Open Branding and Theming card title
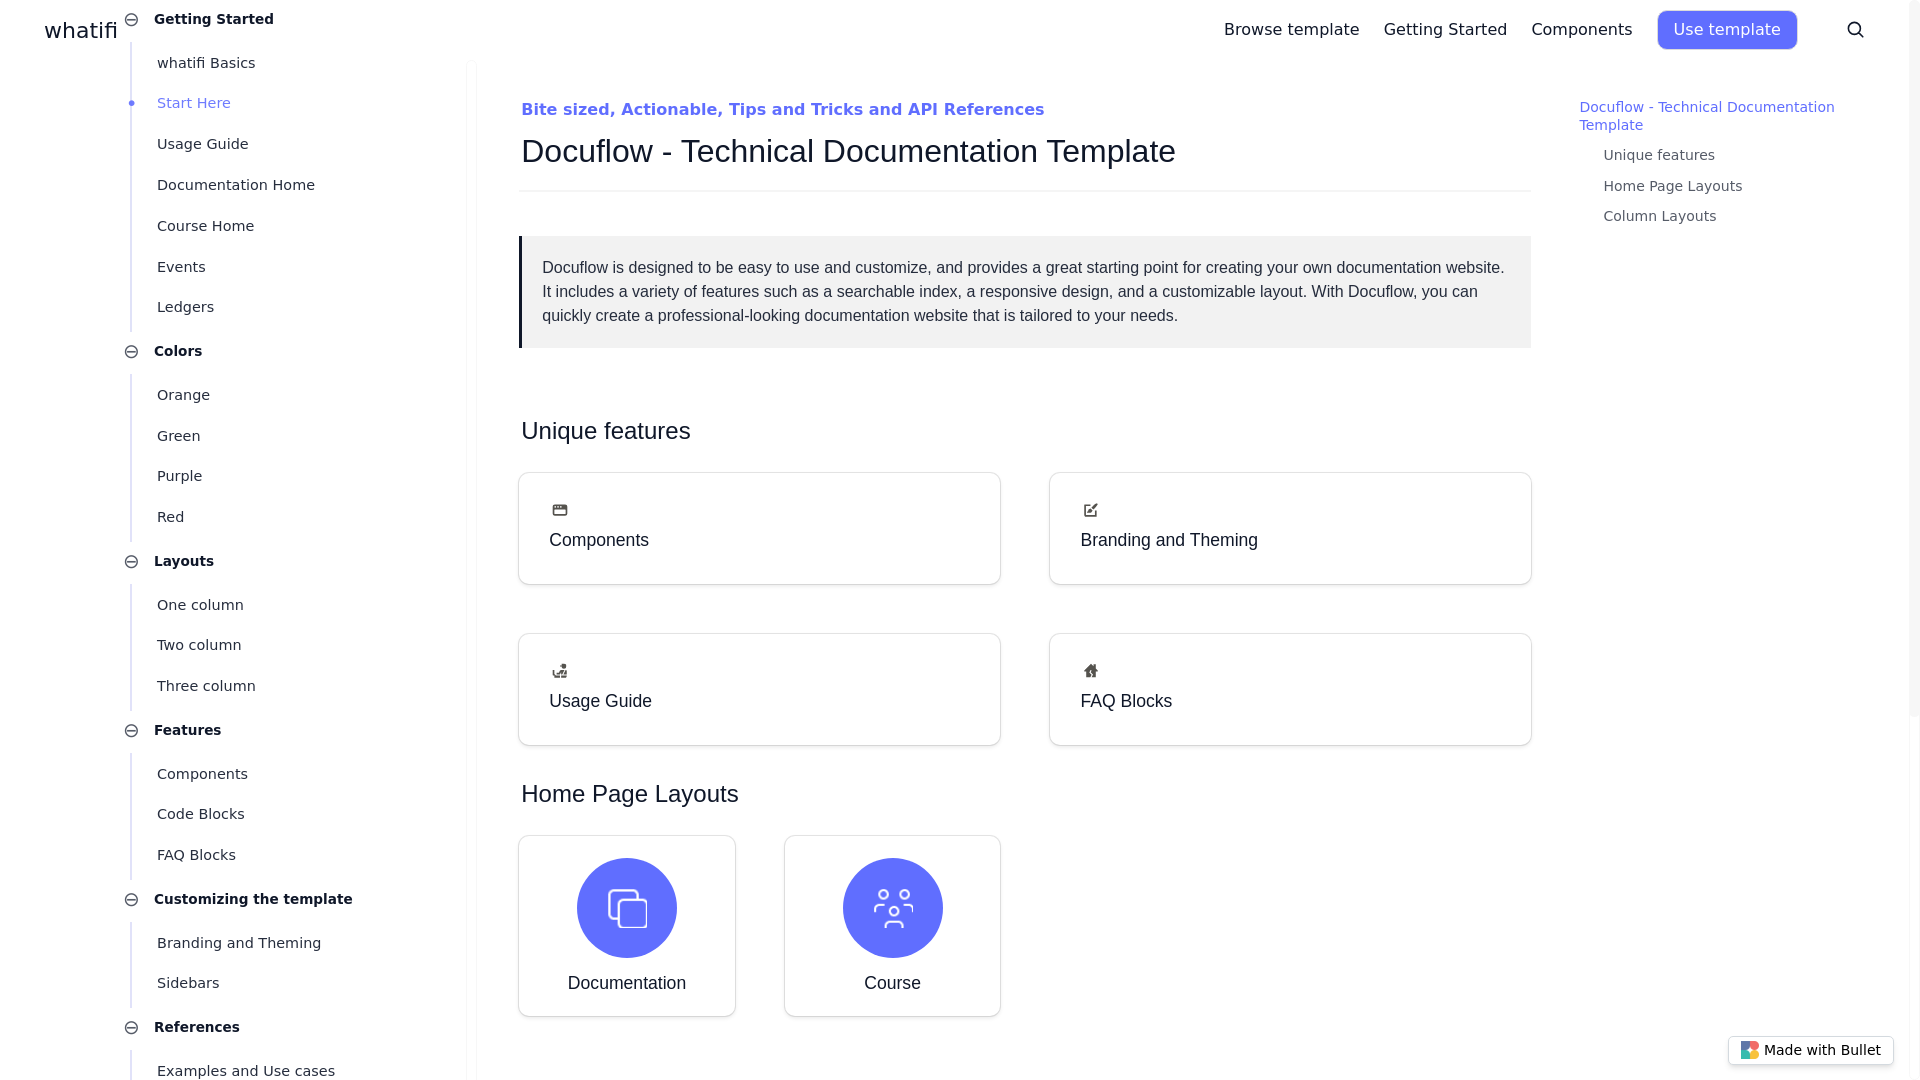The image size is (1920, 1080). pyautogui.click(x=1169, y=540)
